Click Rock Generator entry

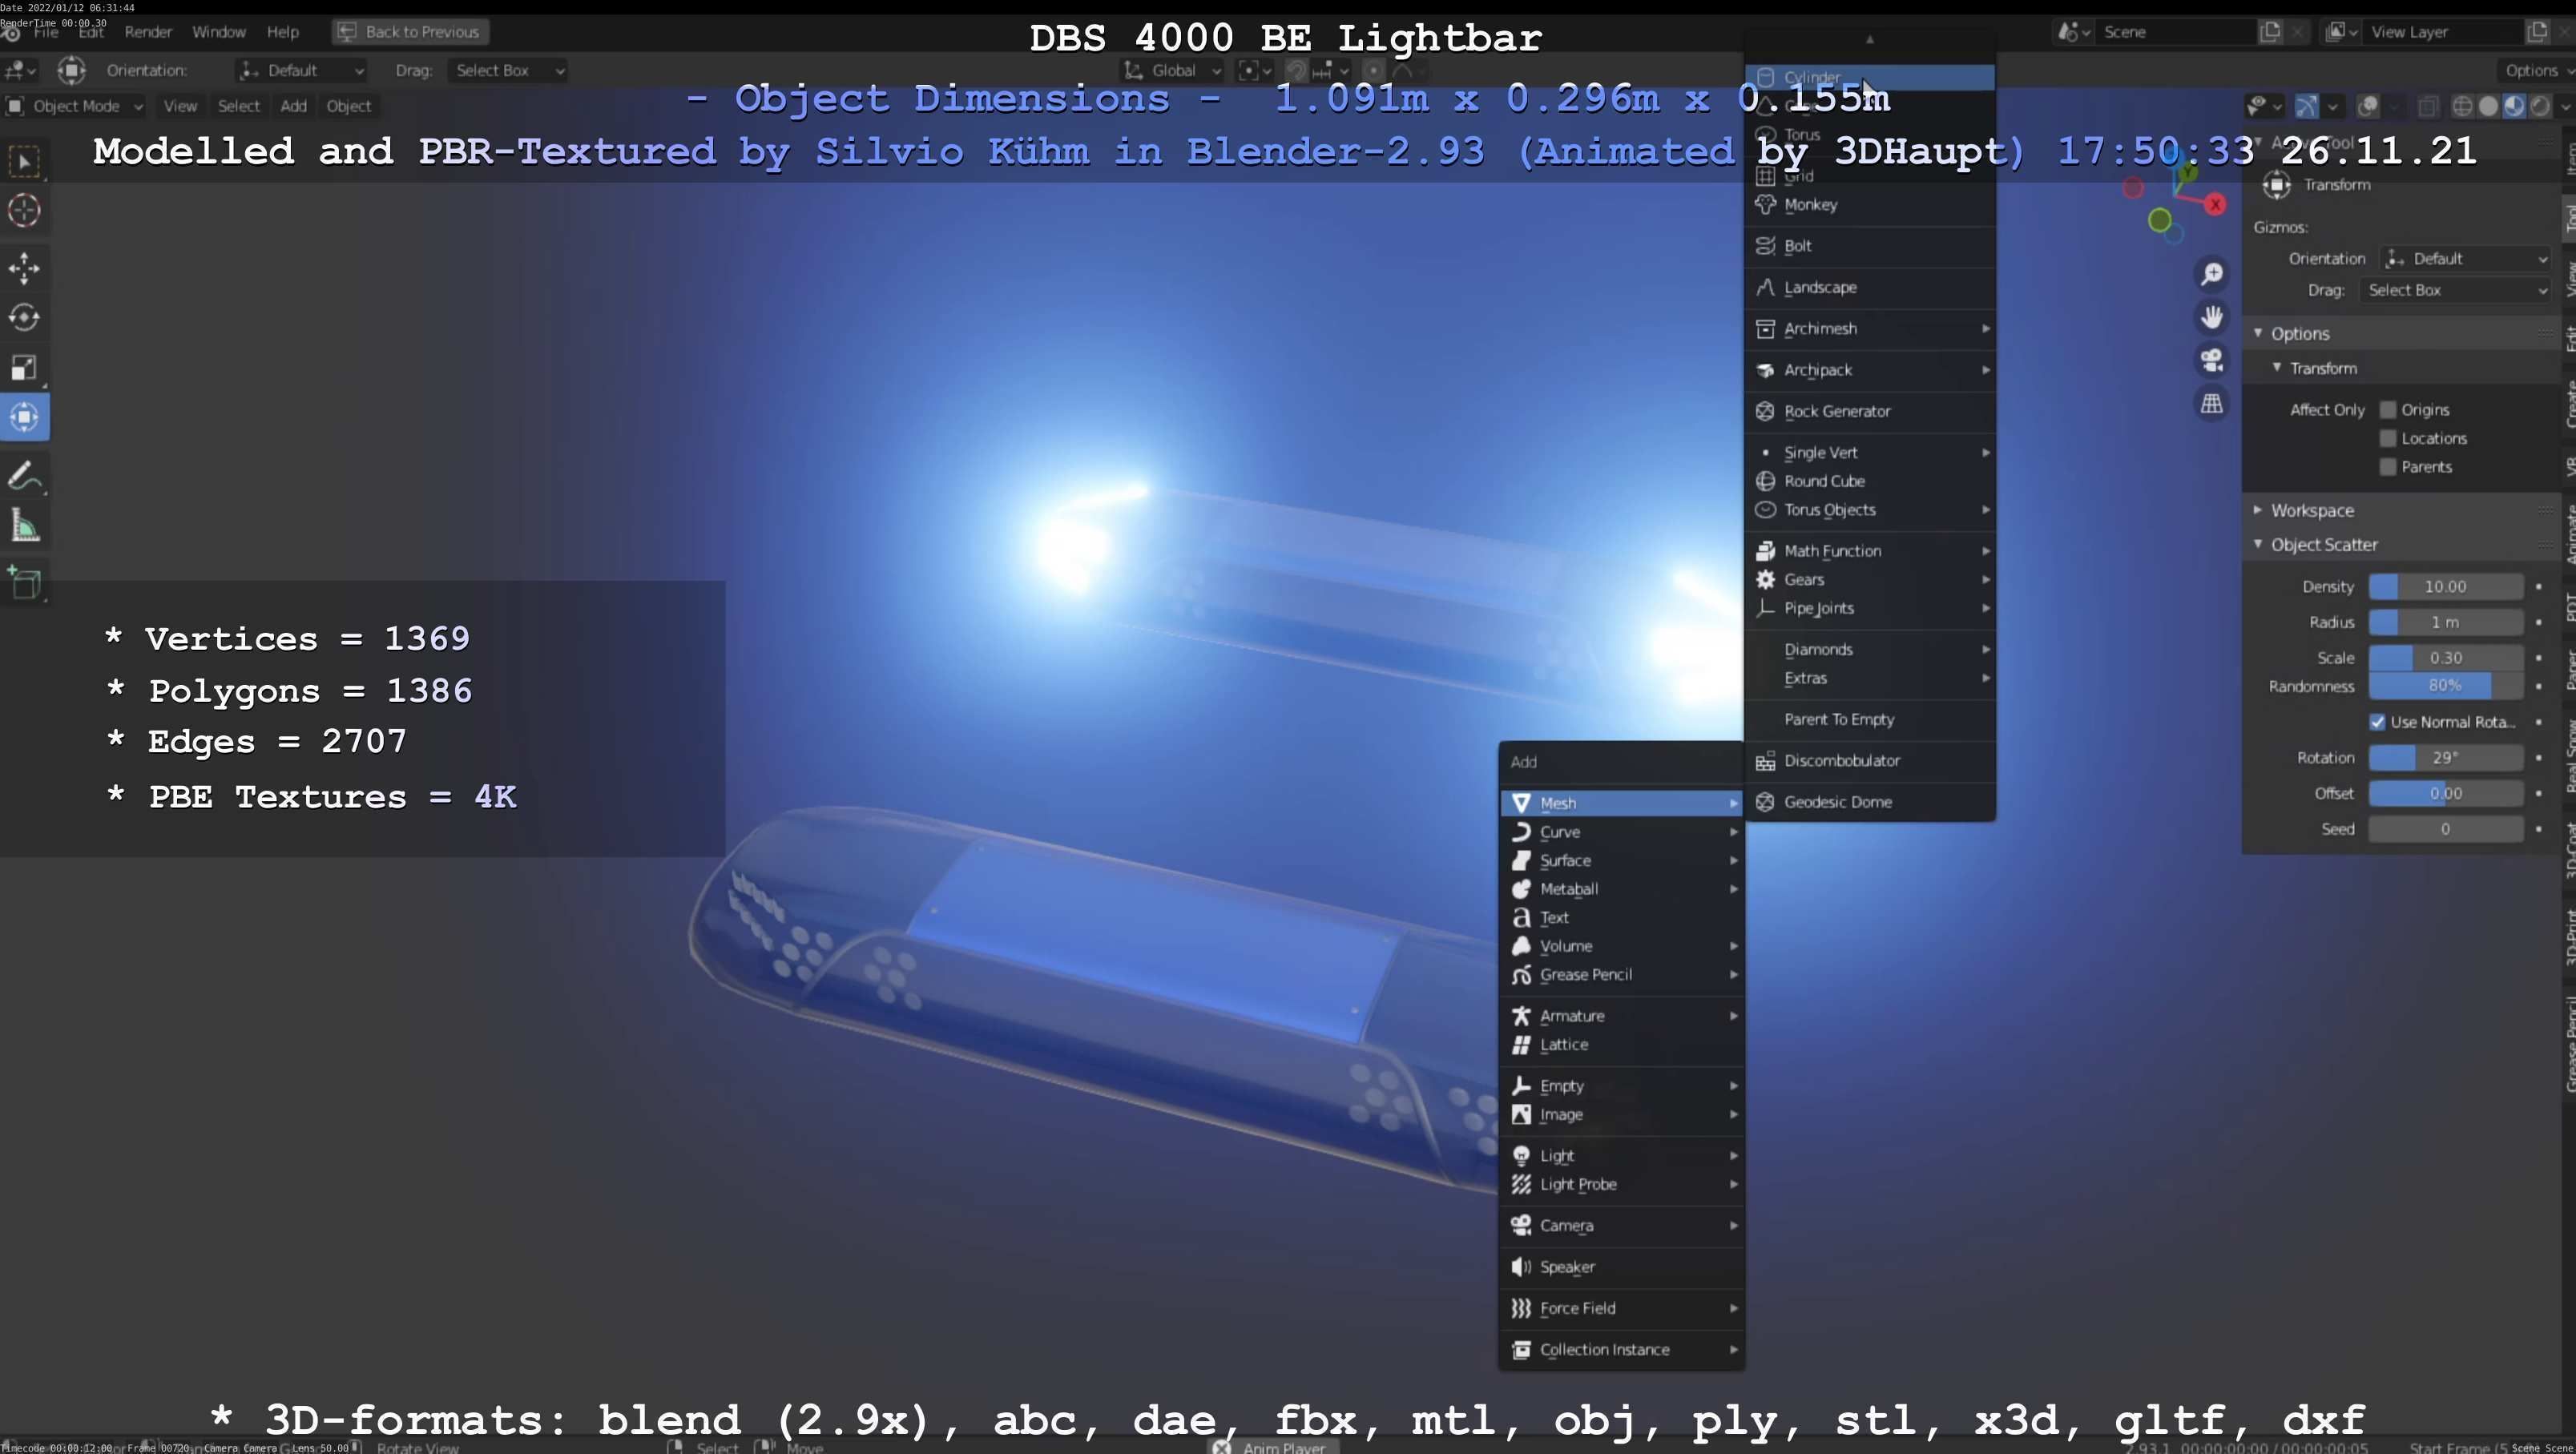click(1870, 411)
